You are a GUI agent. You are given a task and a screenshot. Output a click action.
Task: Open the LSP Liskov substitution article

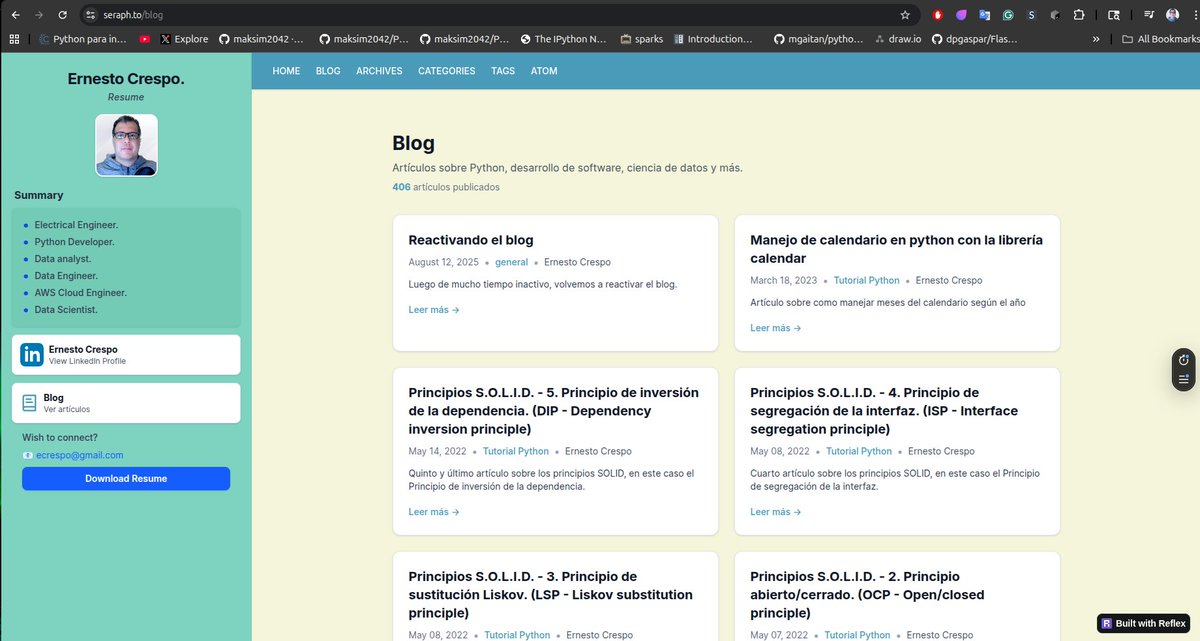(551, 595)
